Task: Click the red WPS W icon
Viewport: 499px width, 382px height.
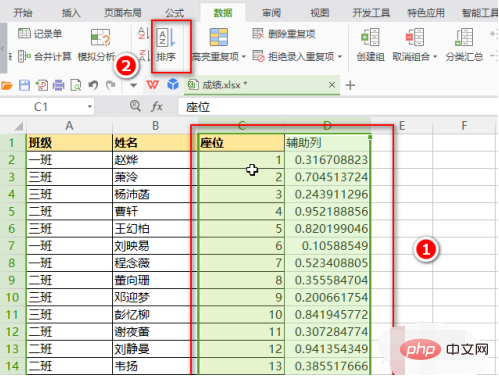Action: click(152, 85)
